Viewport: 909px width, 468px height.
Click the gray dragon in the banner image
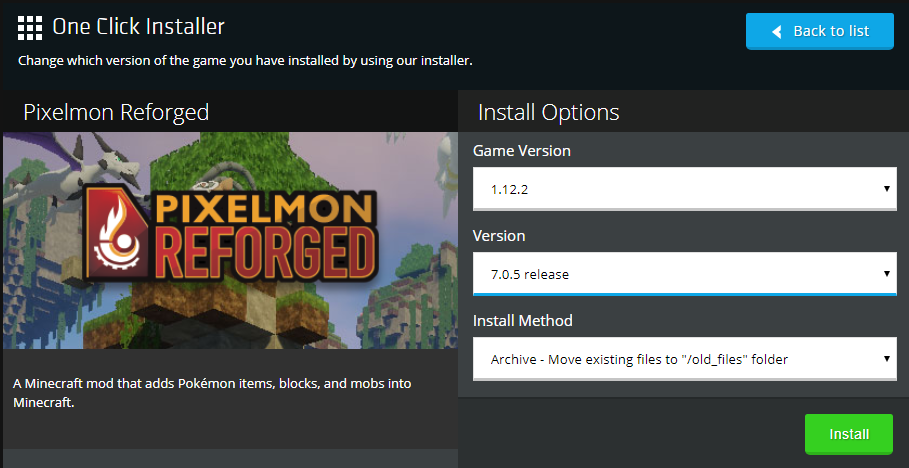point(95,172)
